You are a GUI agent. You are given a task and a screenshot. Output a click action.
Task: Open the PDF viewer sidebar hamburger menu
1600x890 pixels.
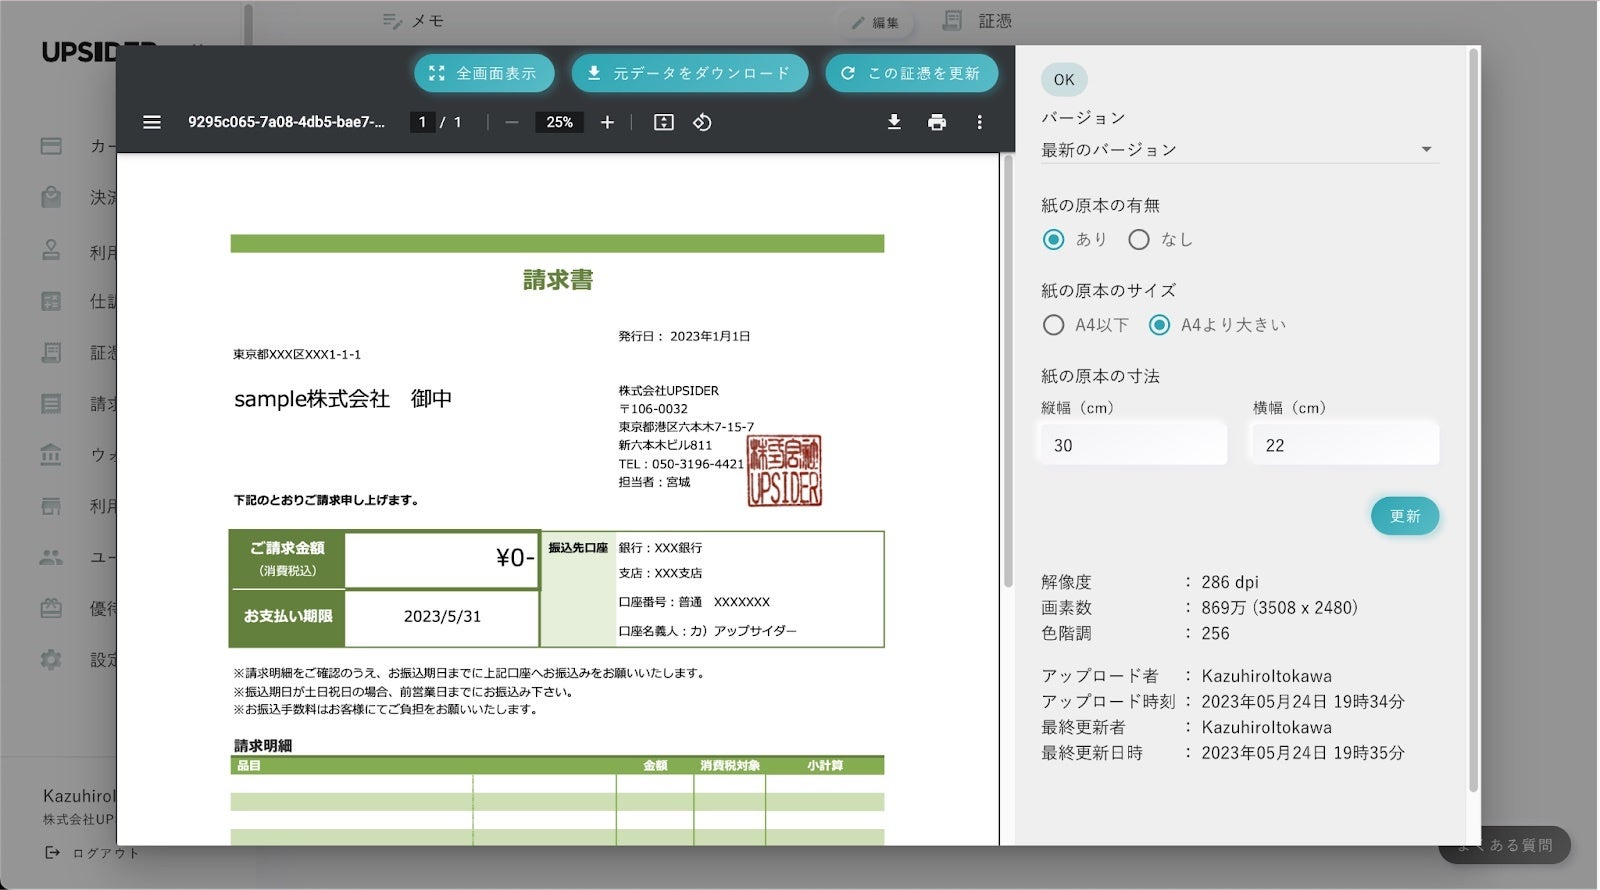pyautogui.click(x=152, y=122)
